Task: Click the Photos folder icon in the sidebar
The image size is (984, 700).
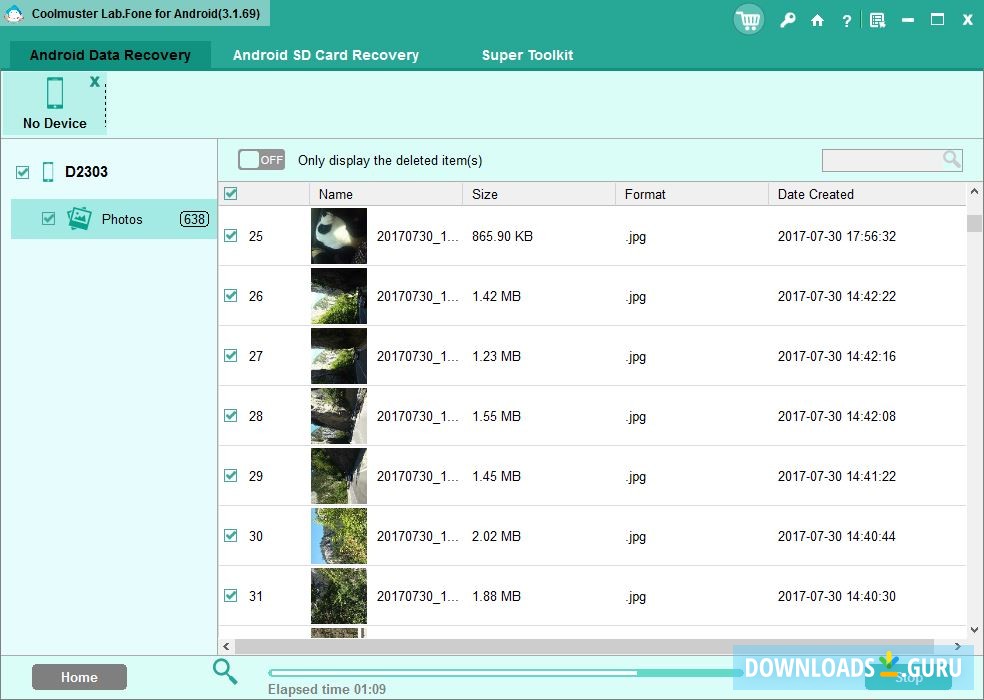Action: coord(80,218)
